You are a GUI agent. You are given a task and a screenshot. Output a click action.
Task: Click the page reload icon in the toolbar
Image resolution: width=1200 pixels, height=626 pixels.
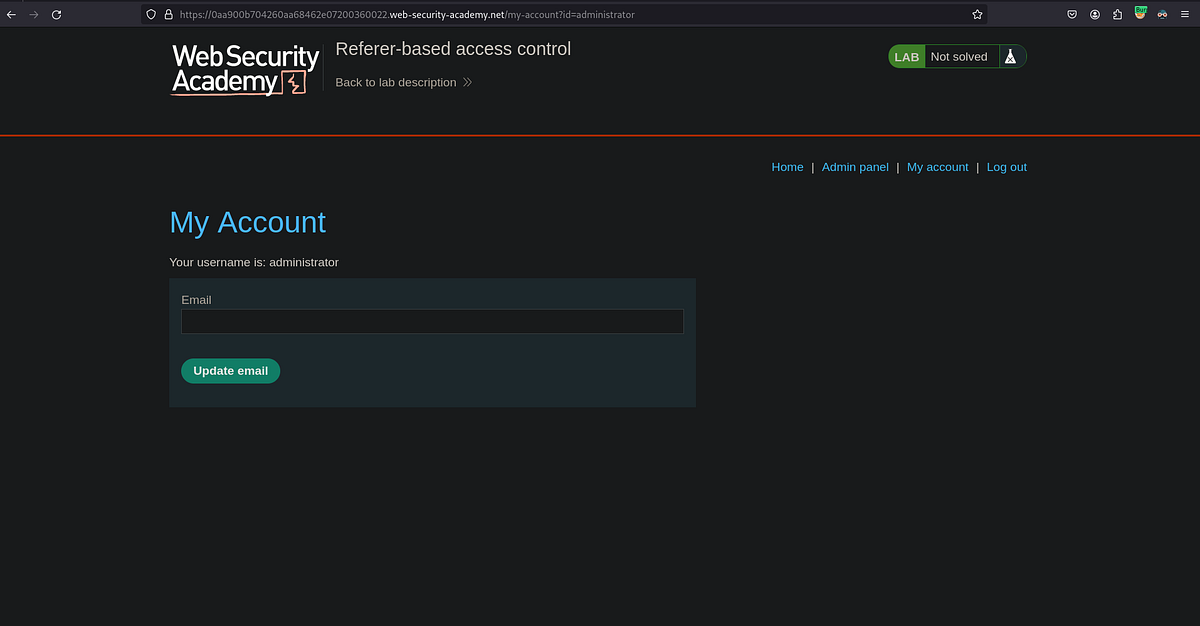pyautogui.click(x=57, y=14)
